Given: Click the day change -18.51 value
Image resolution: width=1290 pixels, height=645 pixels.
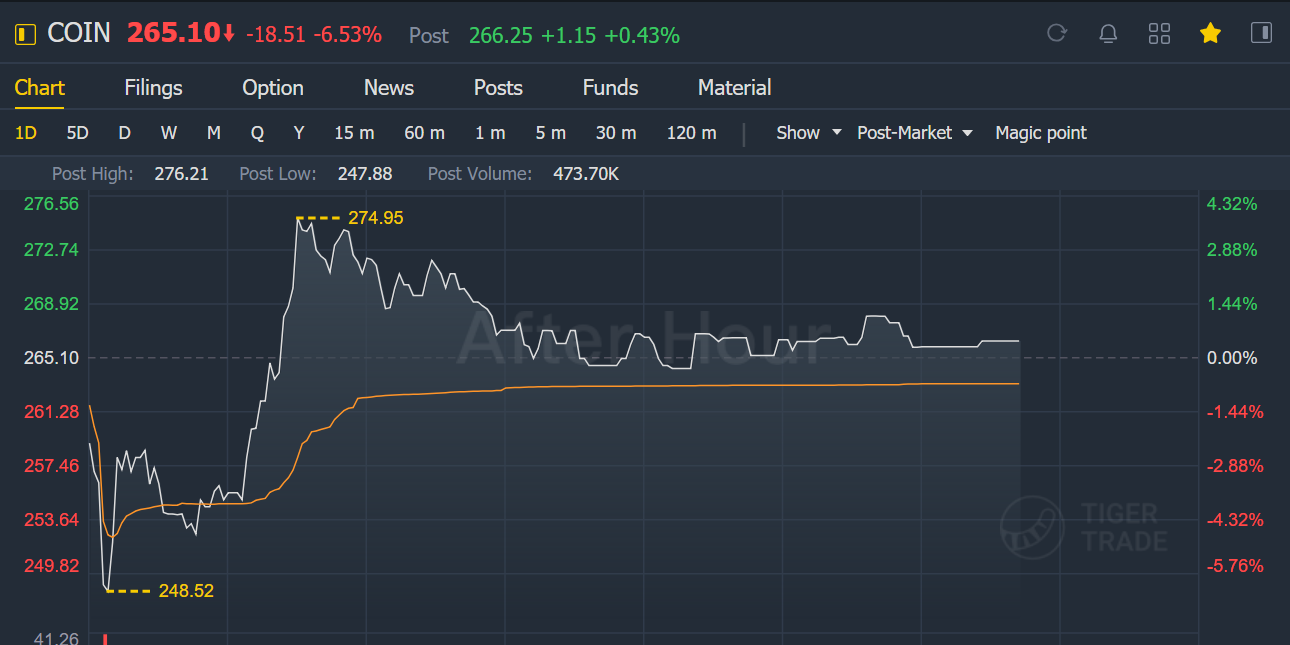Looking at the screenshot, I should tap(275, 35).
